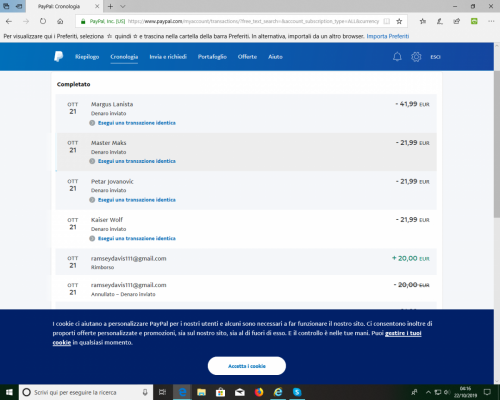The image size is (500, 400).
Task: Open the reading view icon in address bar
Action: tap(387, 21)
